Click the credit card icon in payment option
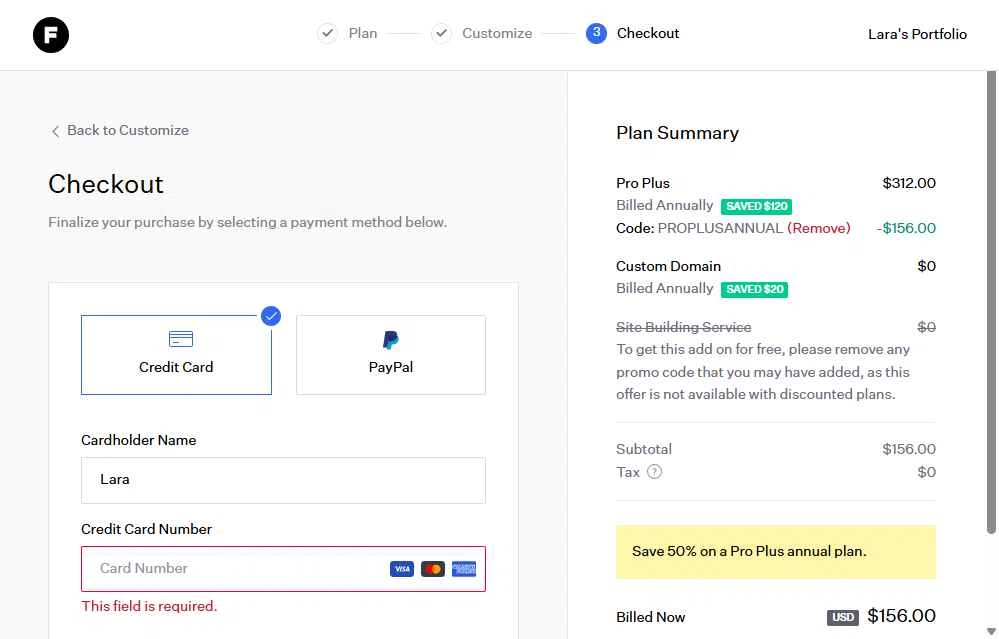The height and width of the screenshot is (639, 999). (x=181, y=339)
